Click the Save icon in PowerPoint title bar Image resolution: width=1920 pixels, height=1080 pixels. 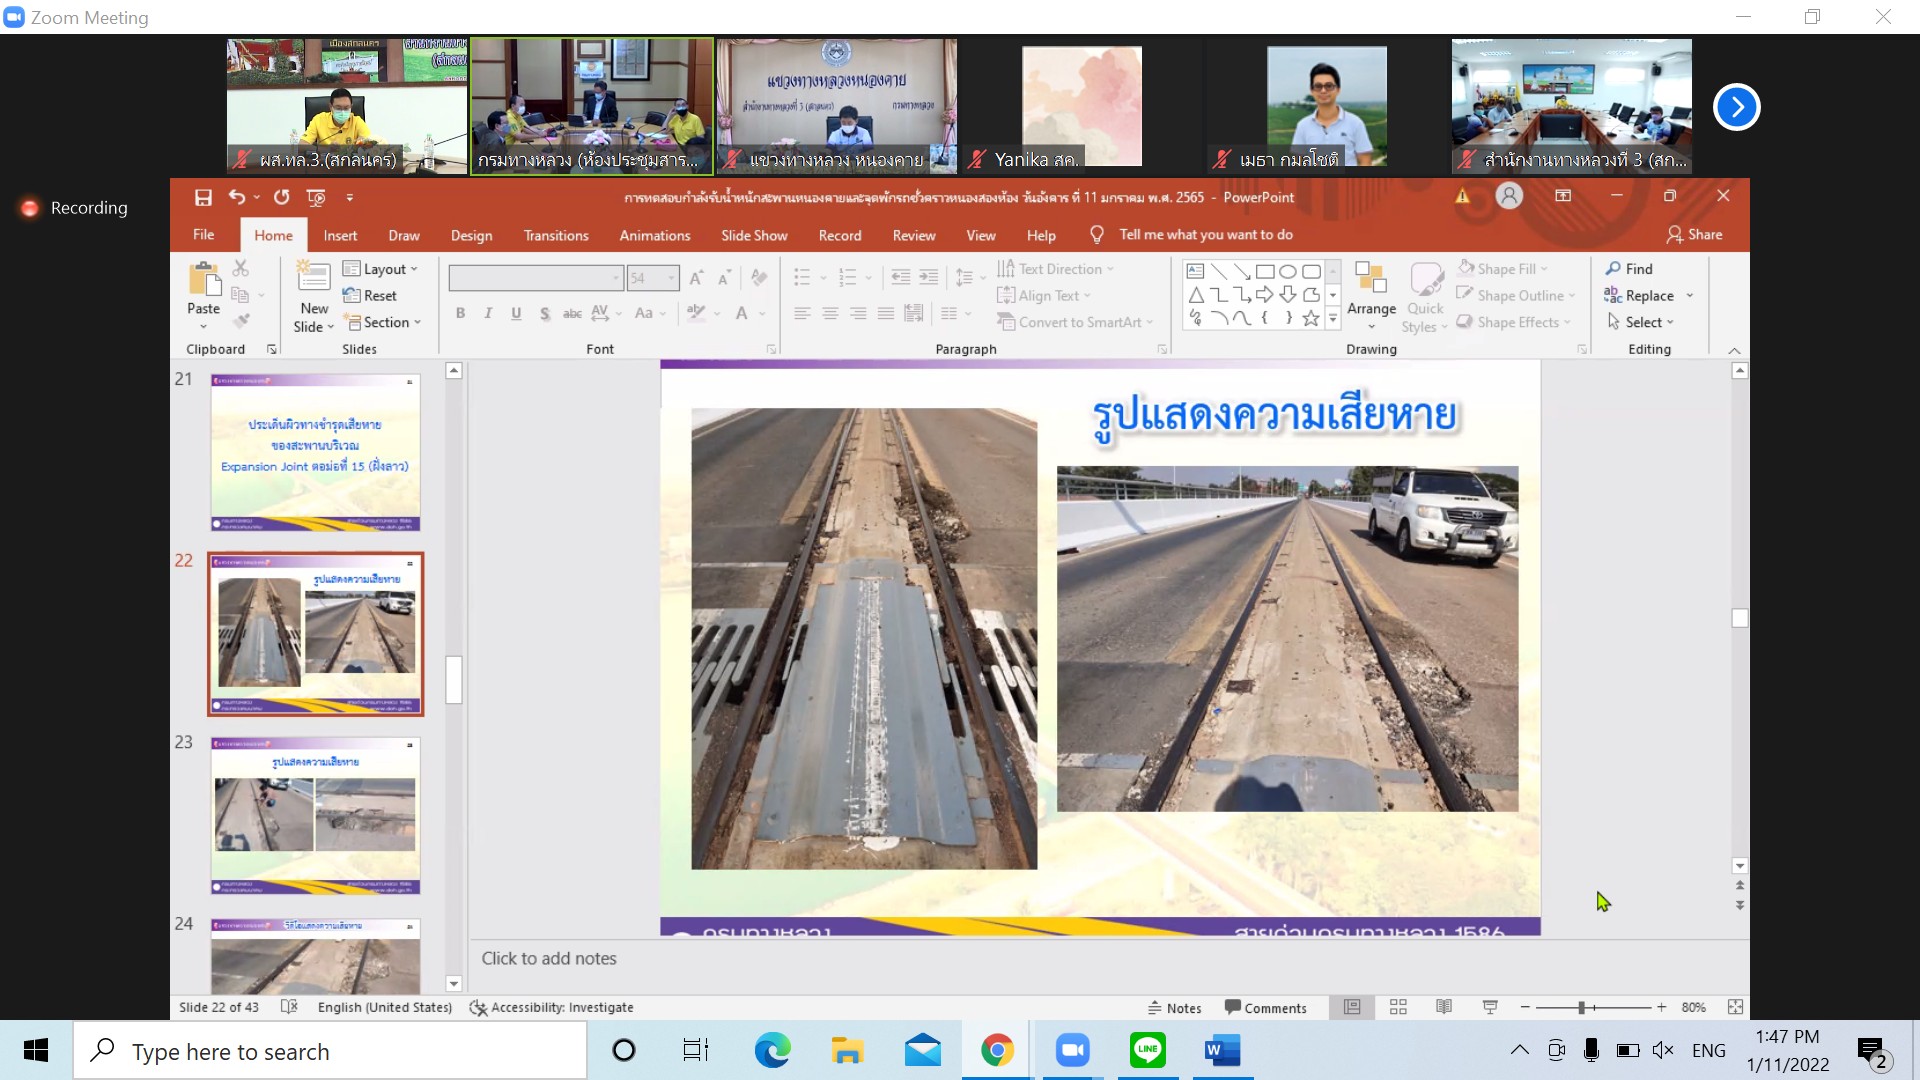point(203,197)
